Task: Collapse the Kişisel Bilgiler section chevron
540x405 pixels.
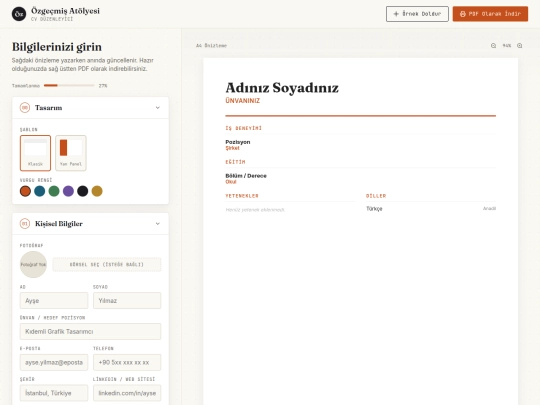Action: [158, 224]
